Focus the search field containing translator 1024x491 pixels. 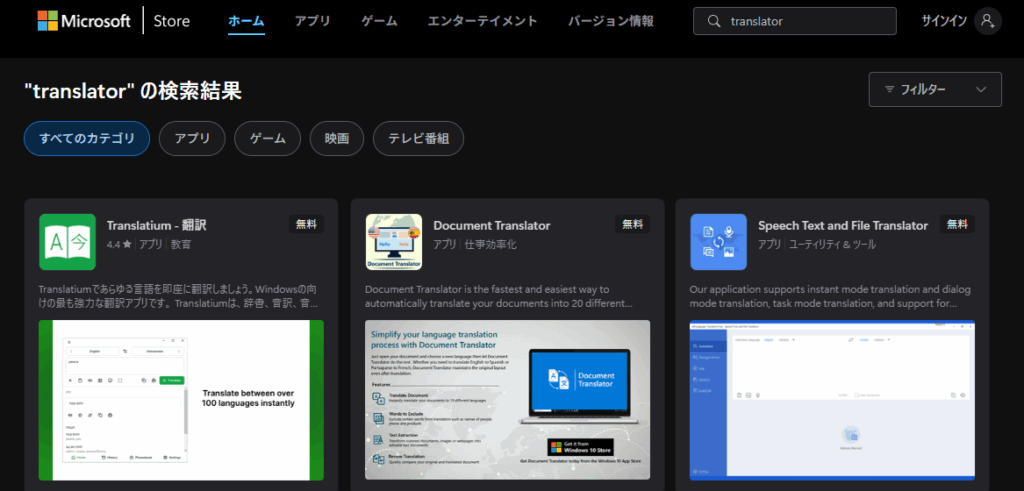[x=795, y=22]
